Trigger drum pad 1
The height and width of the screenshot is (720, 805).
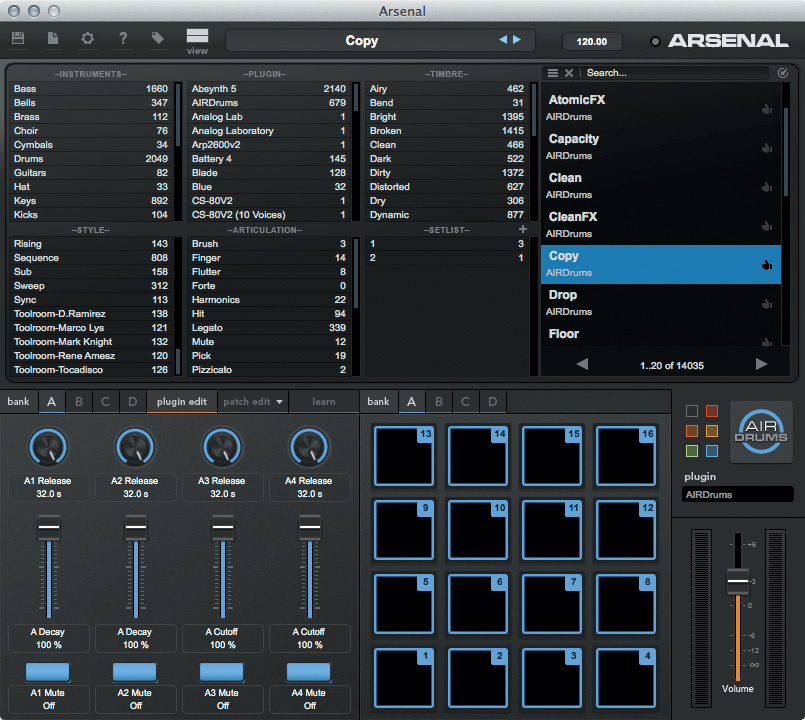pyautogui.click(x=404, y=678)
